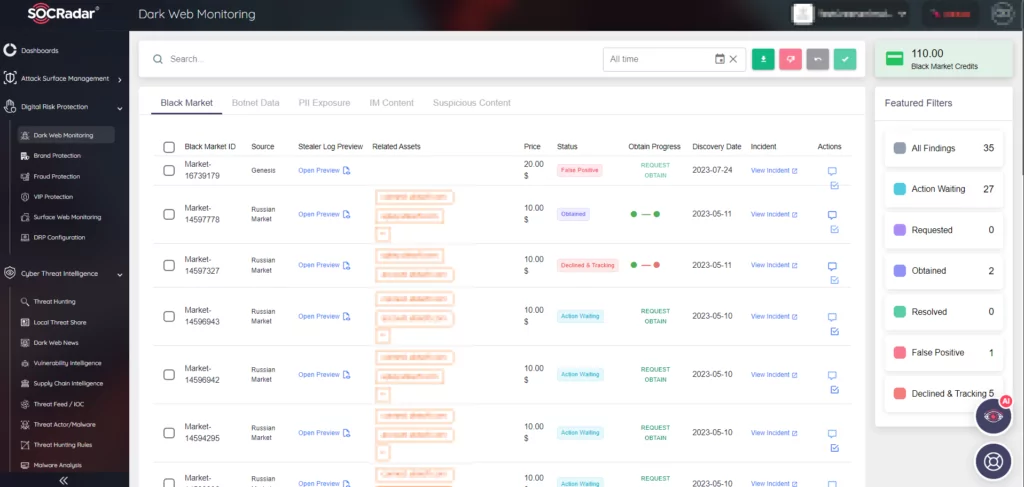Open the AI assistant eye floating button
The height and width of the screenshot is (487, 1024).
(993, 416)
